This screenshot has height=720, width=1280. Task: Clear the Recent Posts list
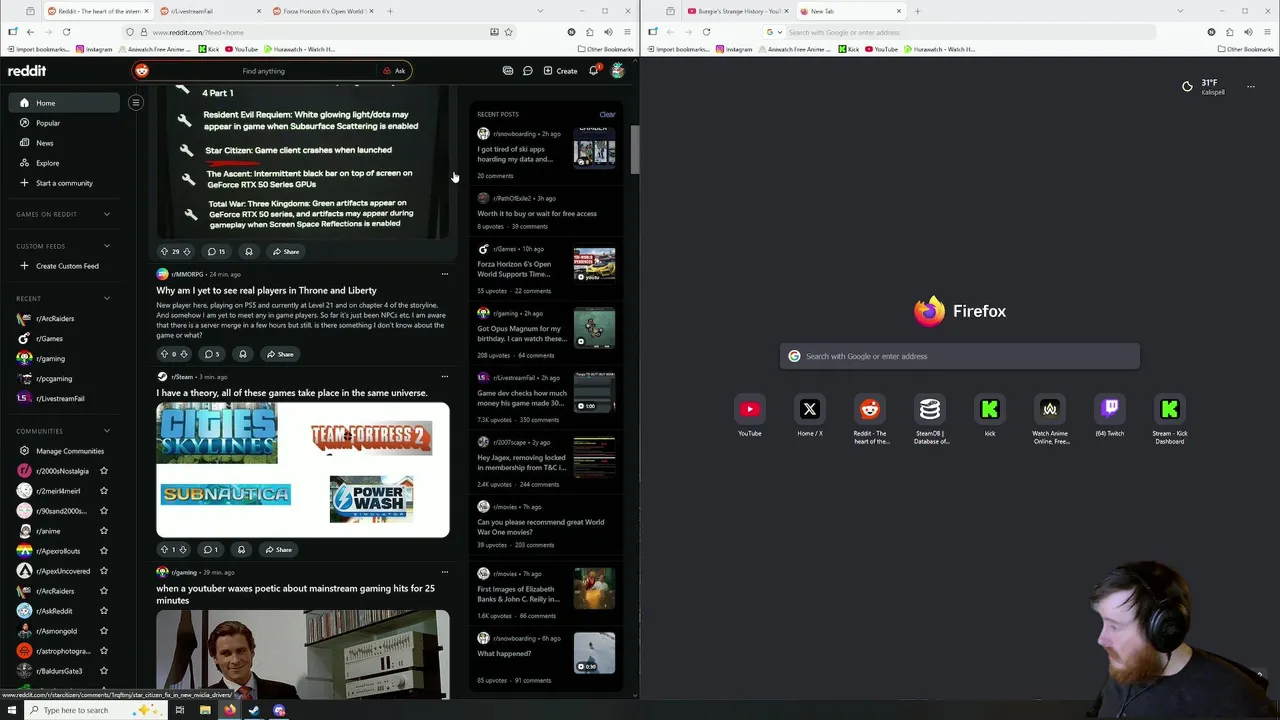click(607, 114)
